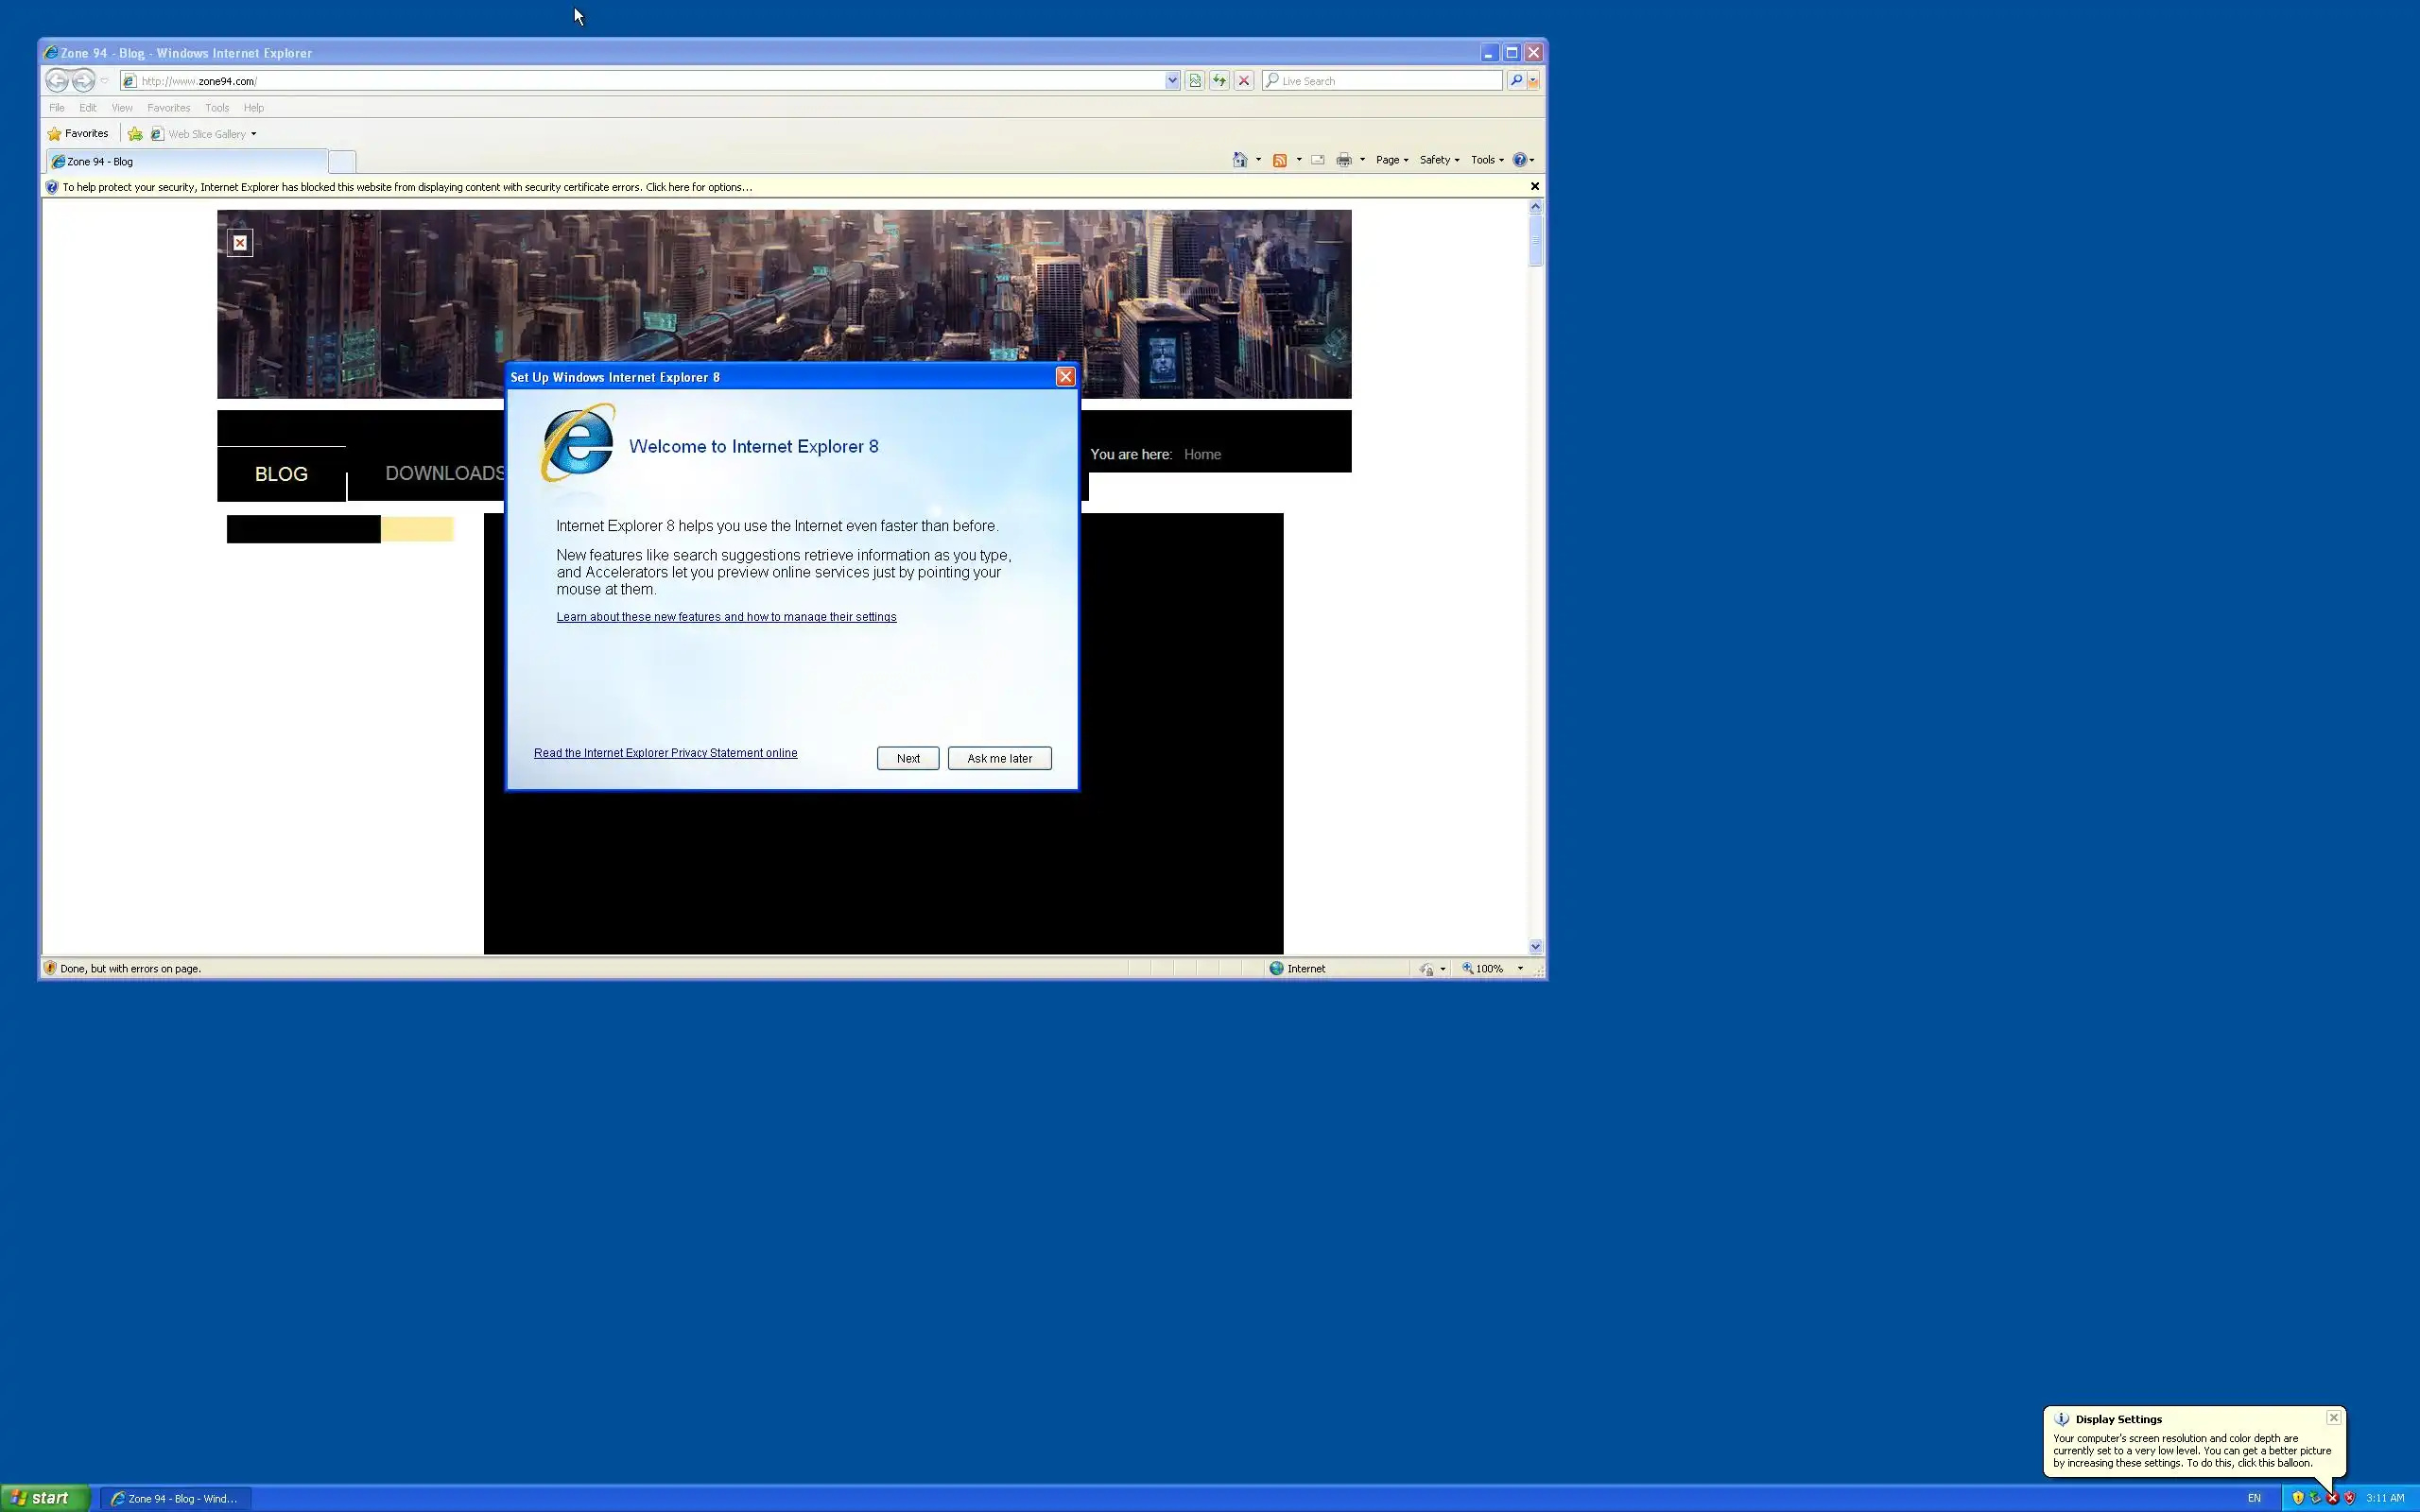The image size is (2420, 1512).
Task: Click the red Stop loading icon
Action: [1244, 81]
